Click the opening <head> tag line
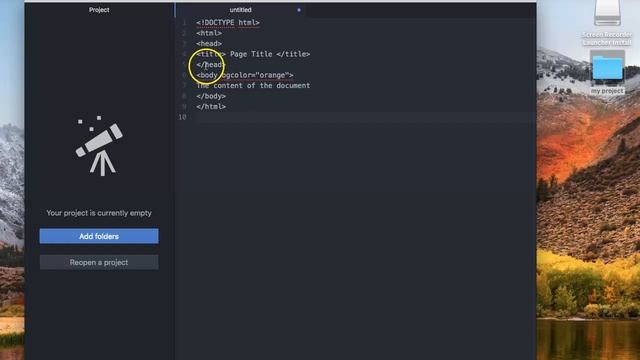This screenshot has height=360, width=640. click(x=209, y=44)
